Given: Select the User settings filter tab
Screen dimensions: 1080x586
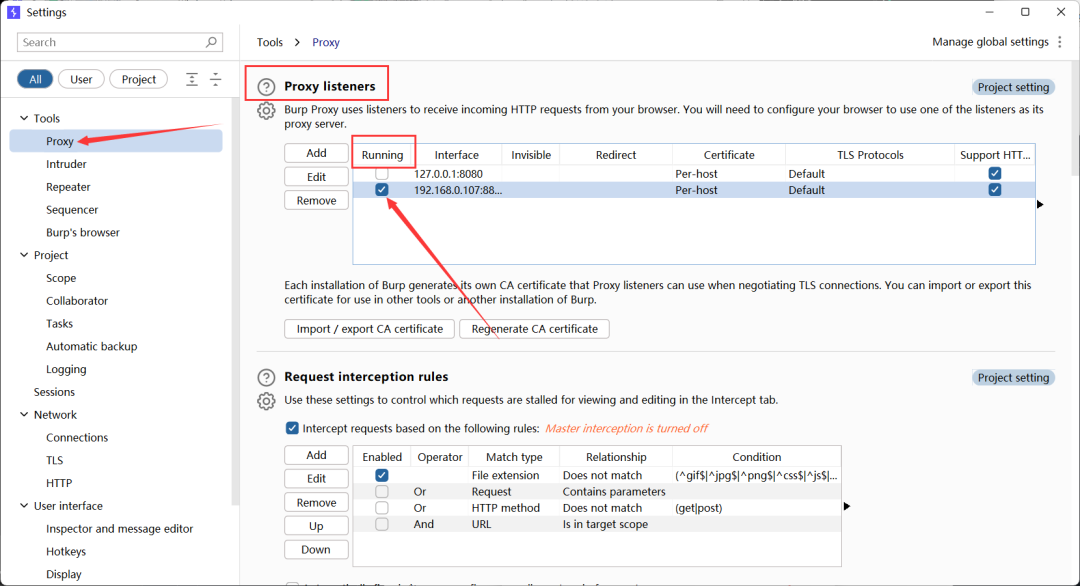Looking at the screenshot, I should coord(81,80).
